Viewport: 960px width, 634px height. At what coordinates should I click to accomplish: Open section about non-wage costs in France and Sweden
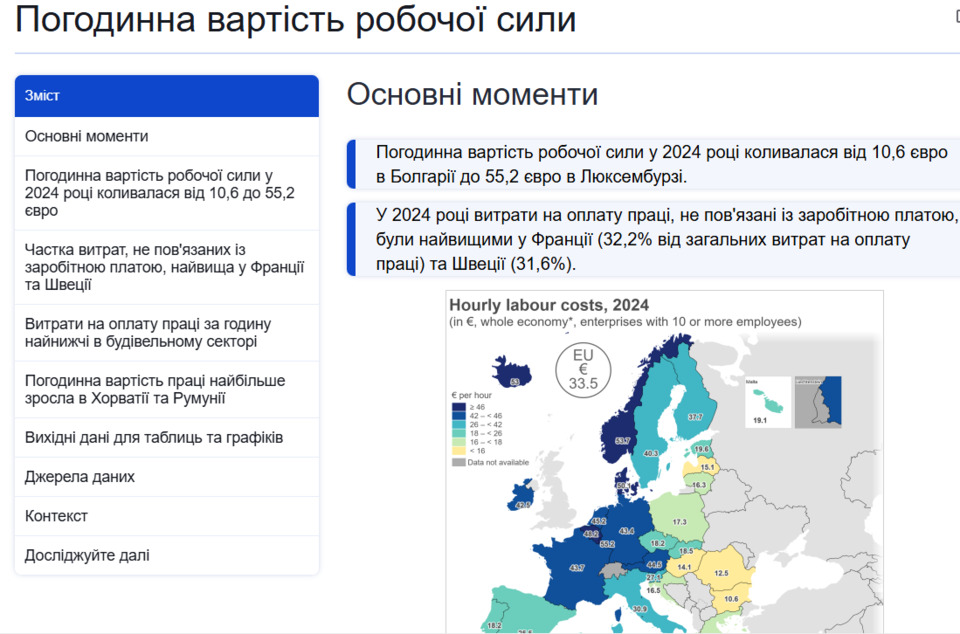[164, 267]
